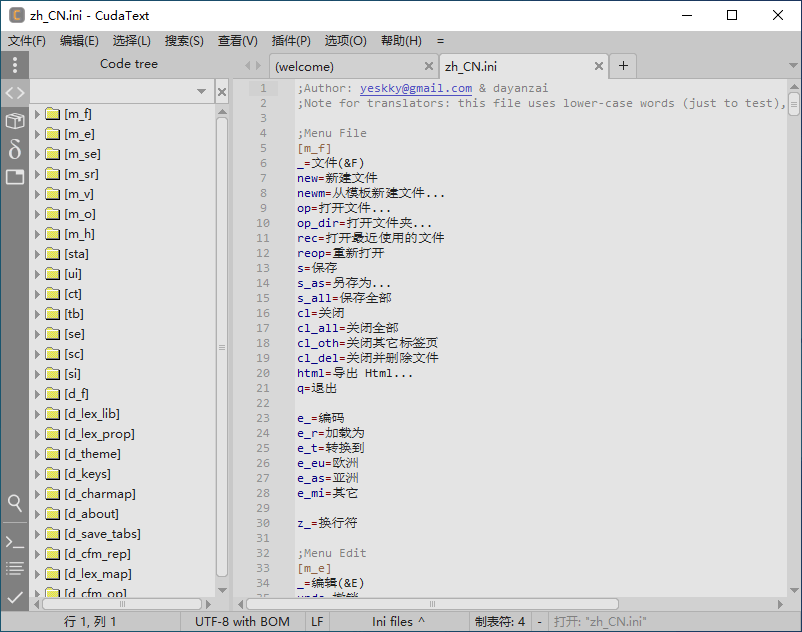Close the zh_CN.ini tab
The width and height of the screenshot is (802, 632).
coord(598,66)
